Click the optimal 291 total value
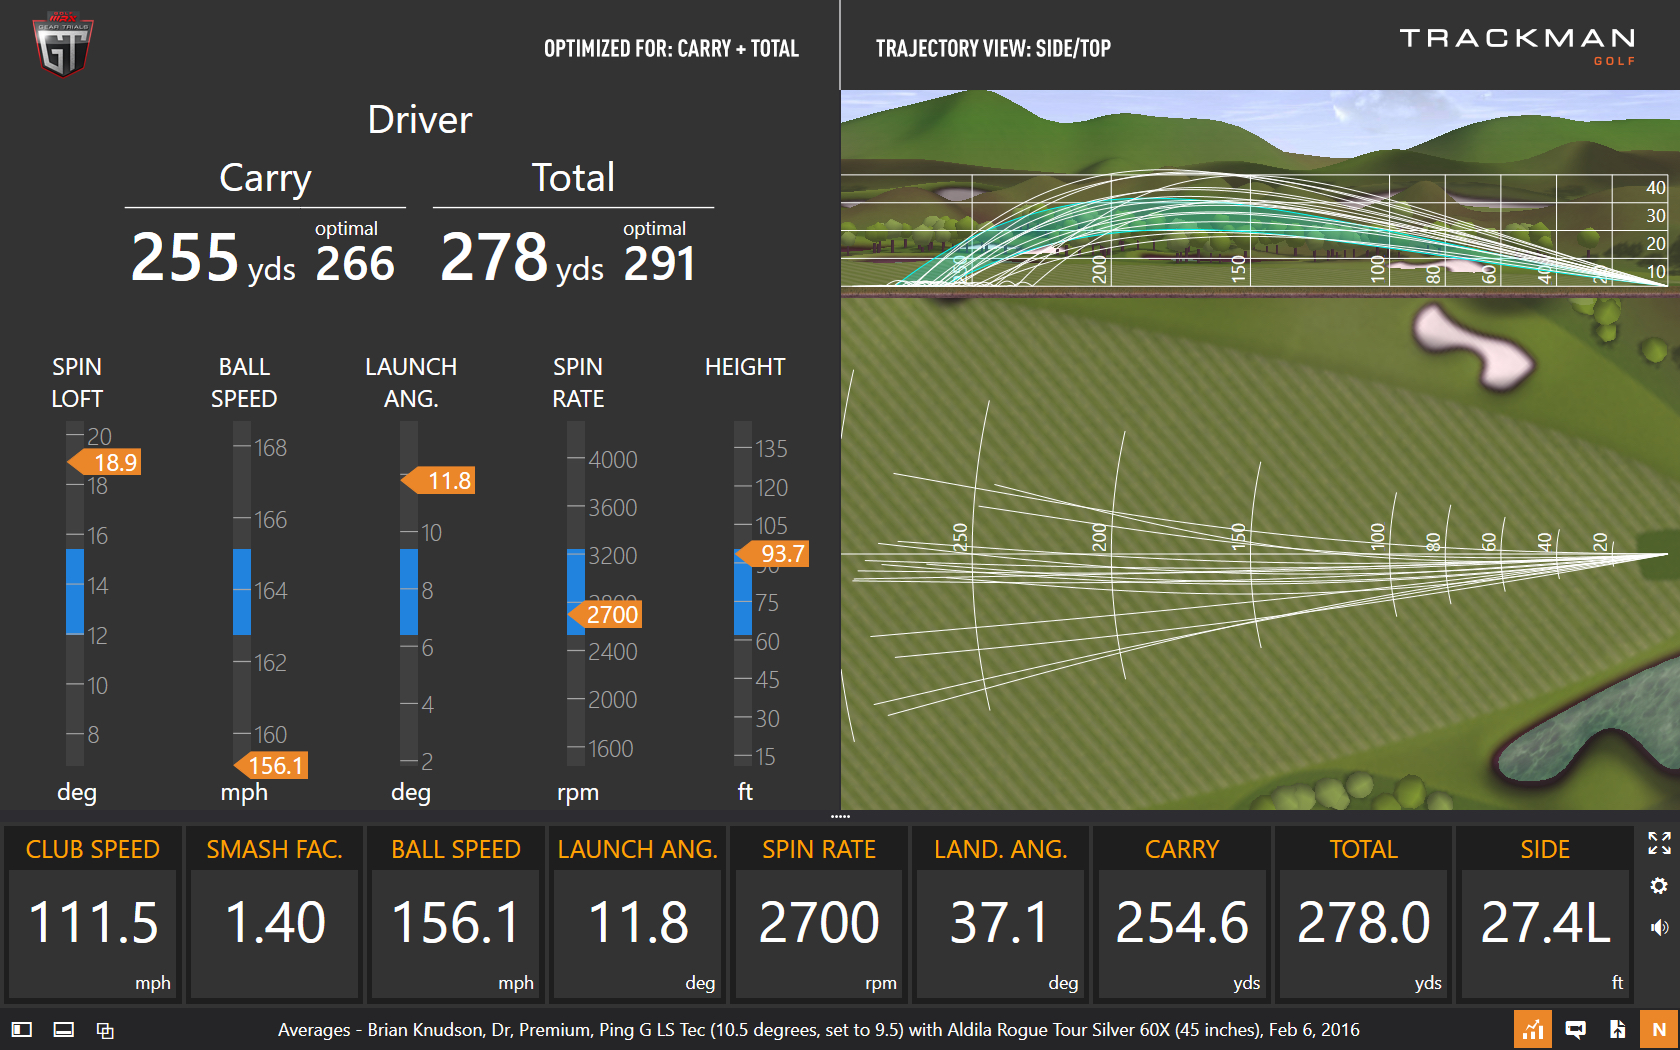Image resolution: width=1680 pixels, height=1050 pixels. tap(660, 264)
